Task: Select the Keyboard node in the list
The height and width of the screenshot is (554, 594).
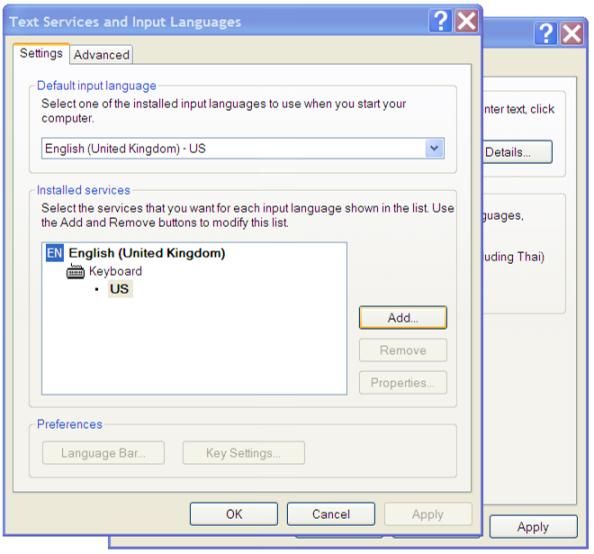Action: coord(116,271)
